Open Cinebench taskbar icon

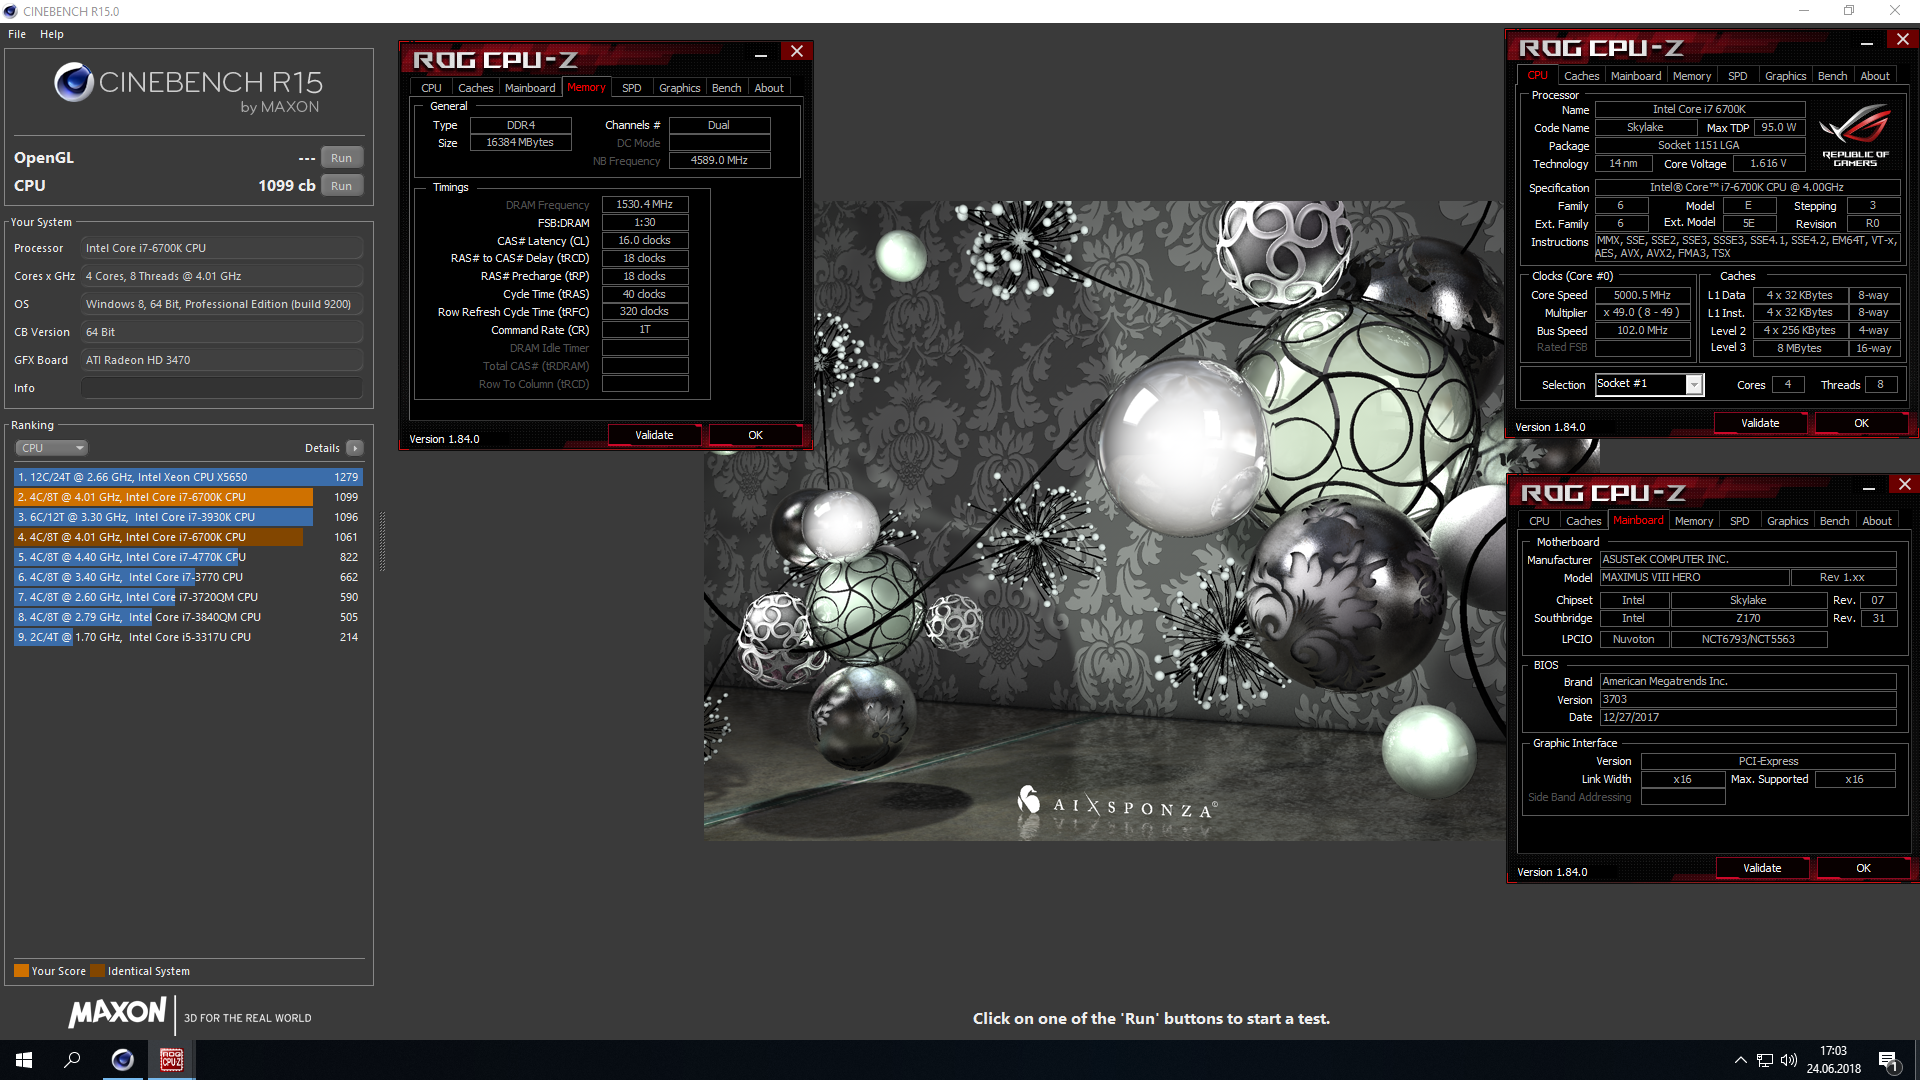(x=122, y=1060)
